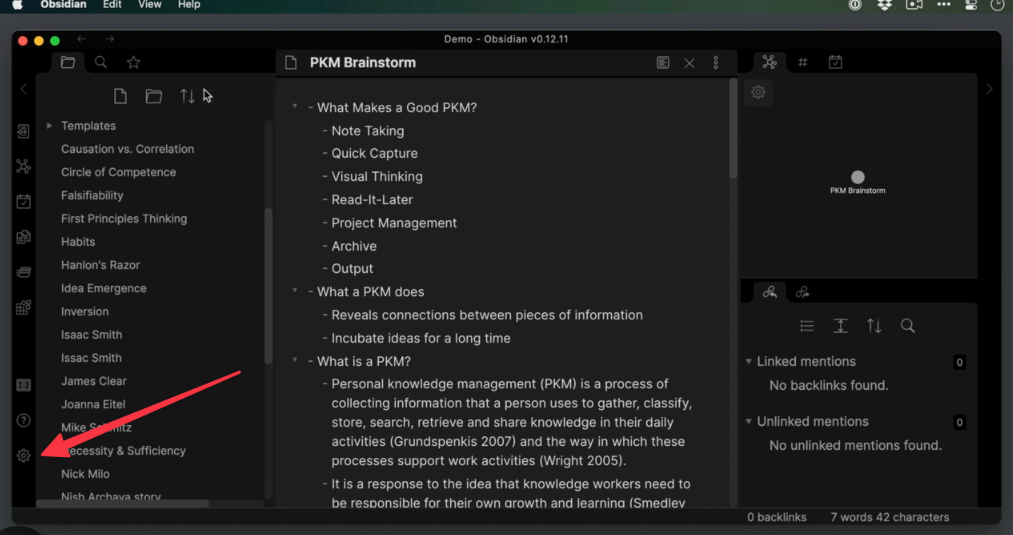Open the Hanlon's Razor note
Screen dimensions: 1013x535
coord(100,266)
